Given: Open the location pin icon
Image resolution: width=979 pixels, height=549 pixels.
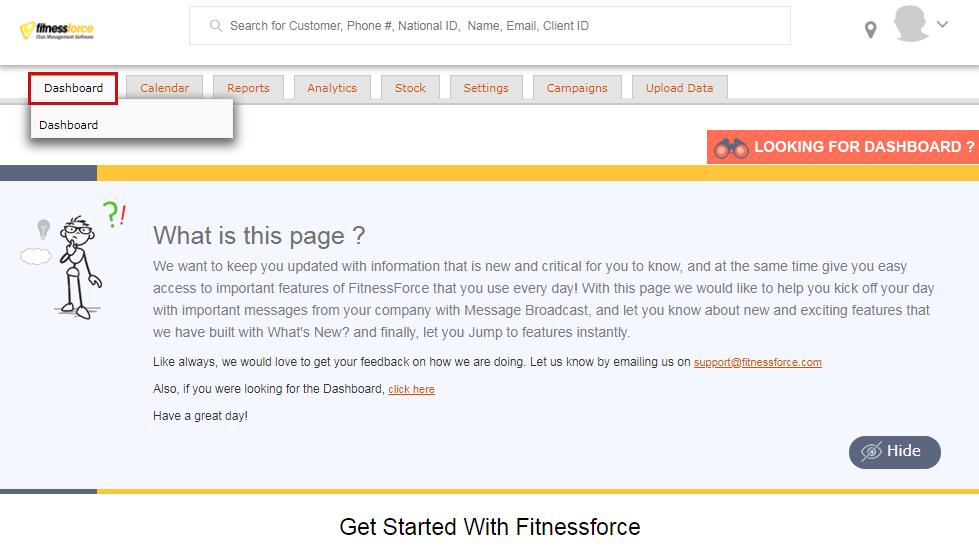Looking at the screenshot, I should click(x=870, y=29).
